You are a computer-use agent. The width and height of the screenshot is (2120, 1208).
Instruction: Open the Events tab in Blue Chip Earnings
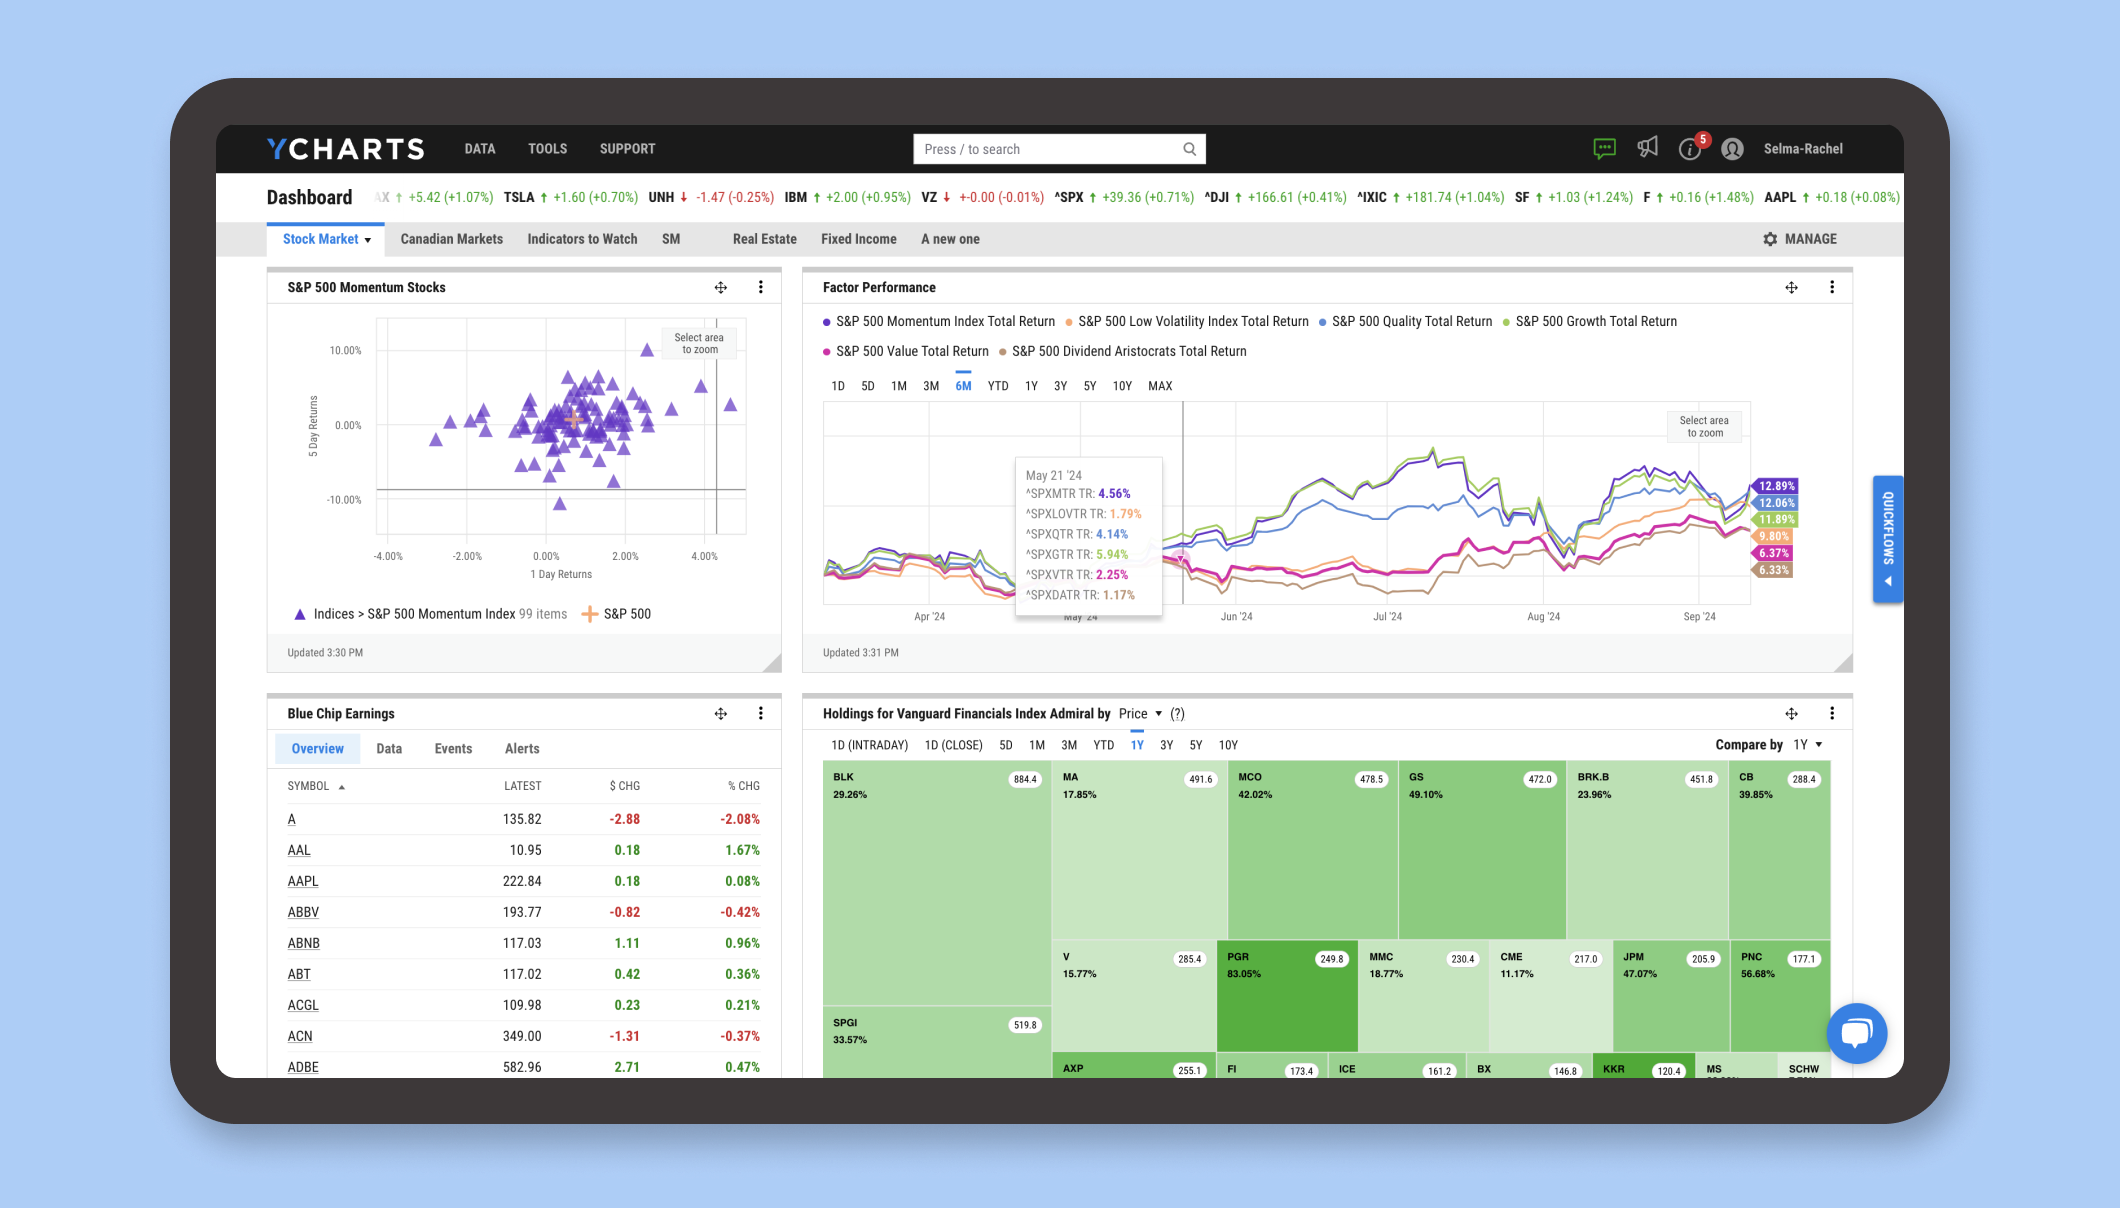(453, 749)
